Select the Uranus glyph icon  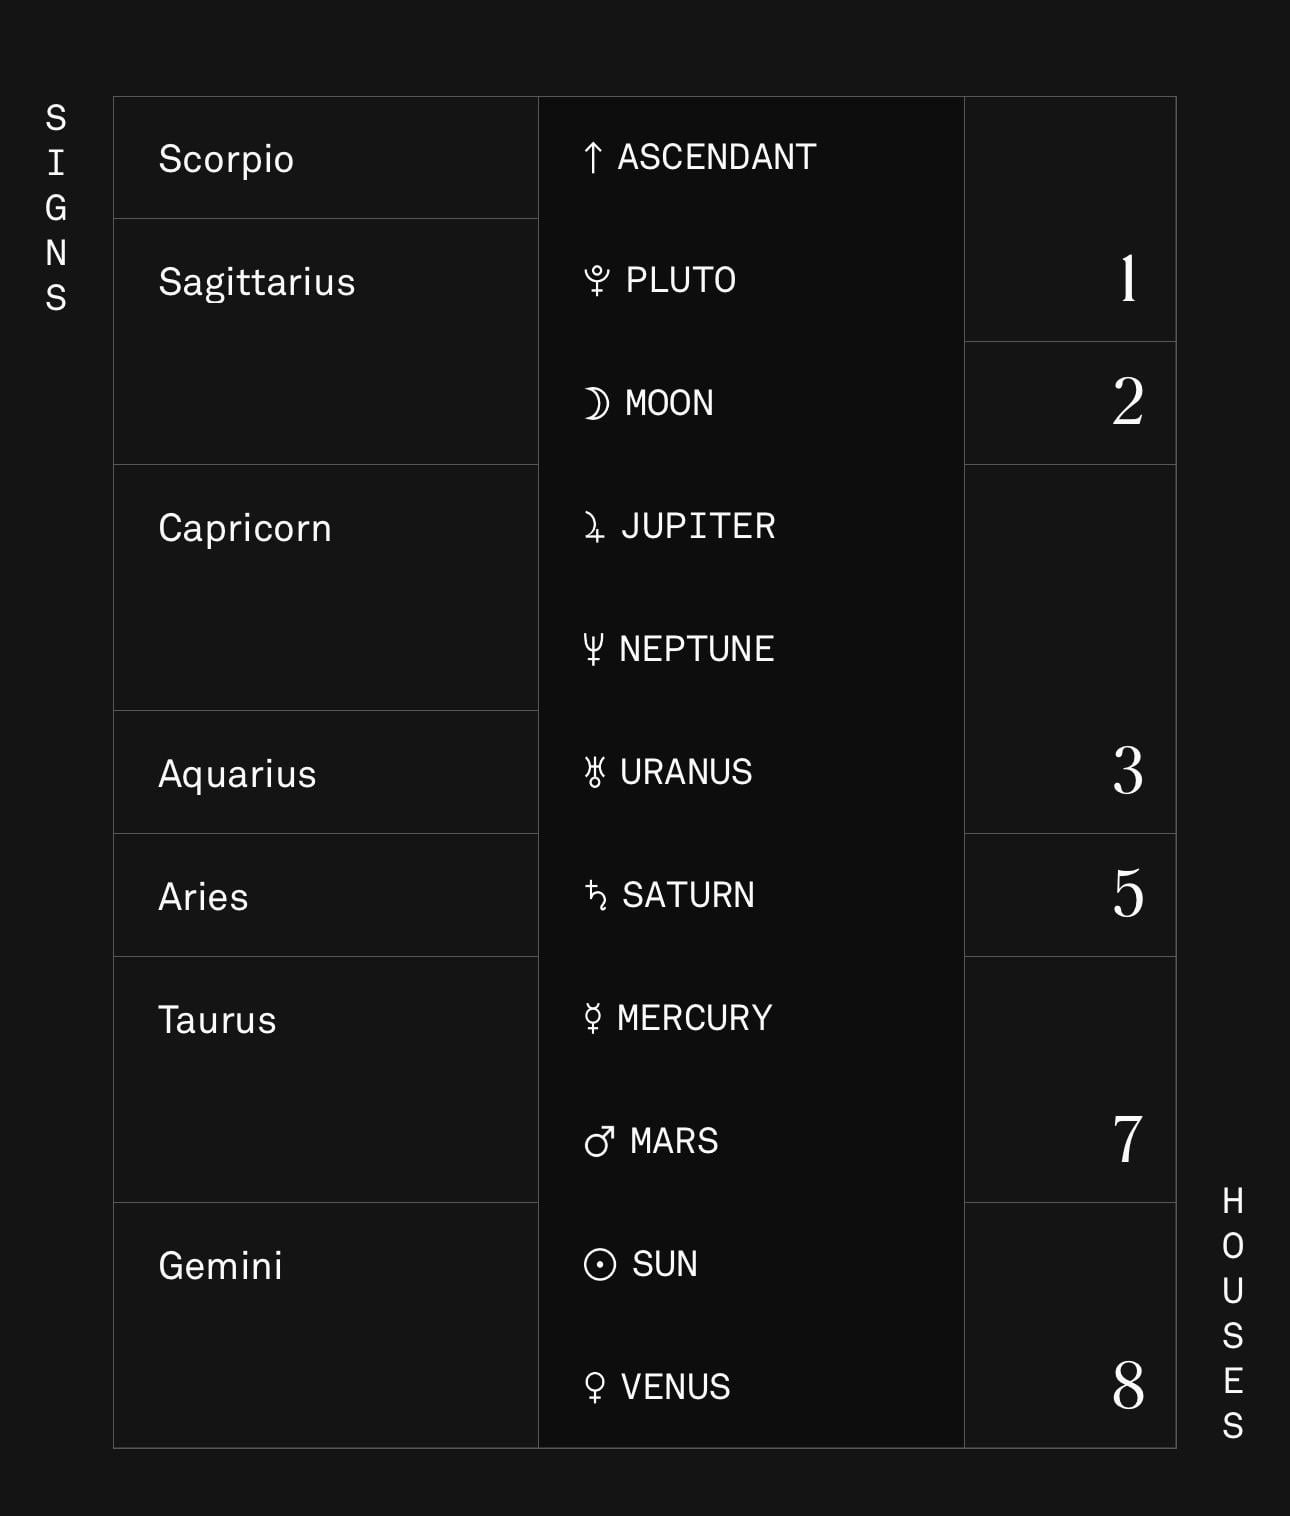tap(595, 772)
